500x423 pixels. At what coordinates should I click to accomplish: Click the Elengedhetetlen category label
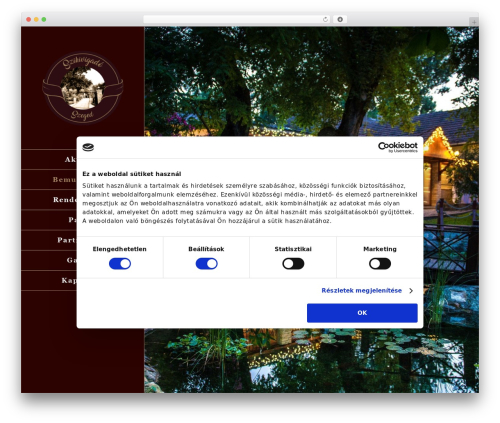[x=119, y=249]
